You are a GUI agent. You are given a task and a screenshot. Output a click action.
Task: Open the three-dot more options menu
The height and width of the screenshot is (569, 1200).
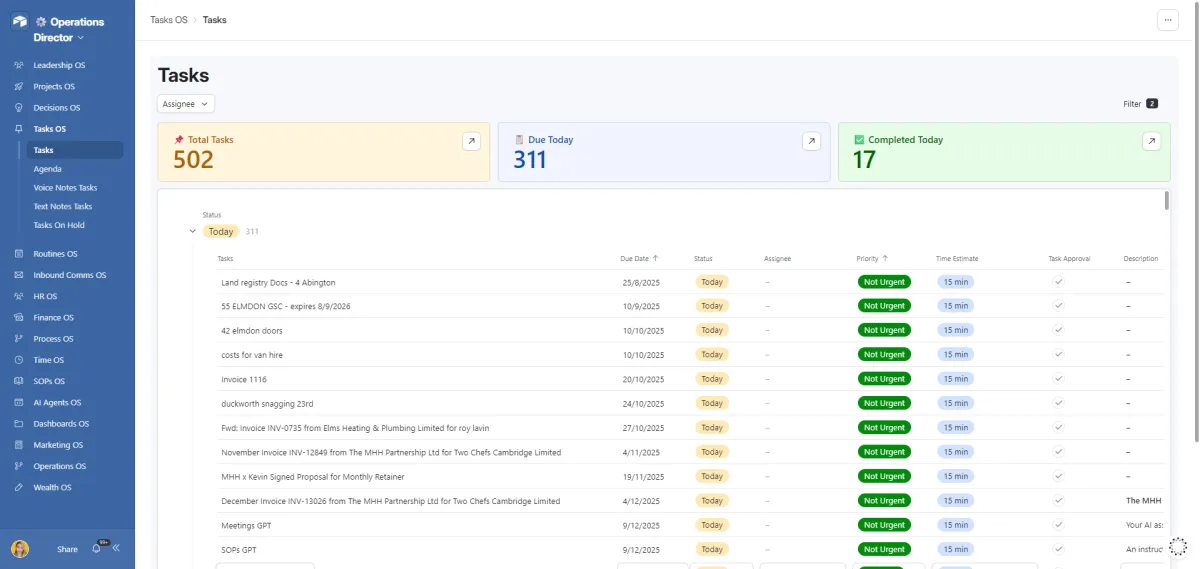coord(1167,20)
